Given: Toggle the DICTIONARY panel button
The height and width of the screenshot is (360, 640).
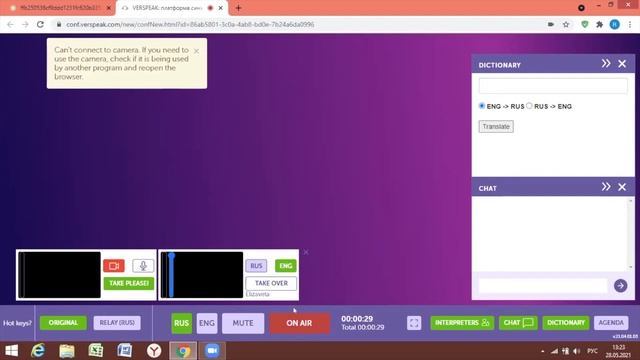Looking at the screenshot, I should click(x=566, y=322).
